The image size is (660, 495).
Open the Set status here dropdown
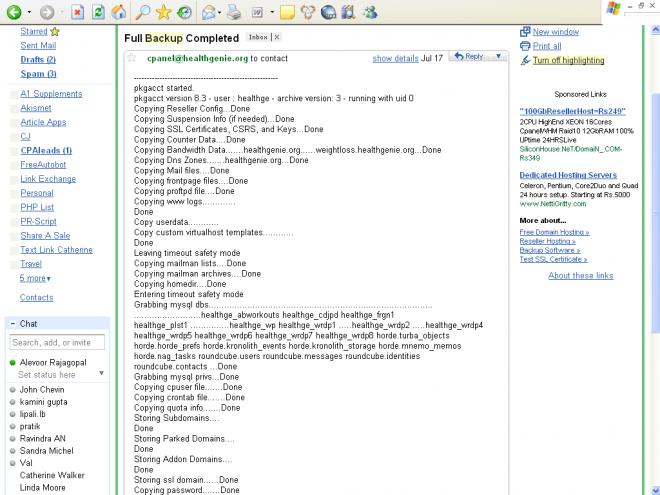tap(101, 373)
